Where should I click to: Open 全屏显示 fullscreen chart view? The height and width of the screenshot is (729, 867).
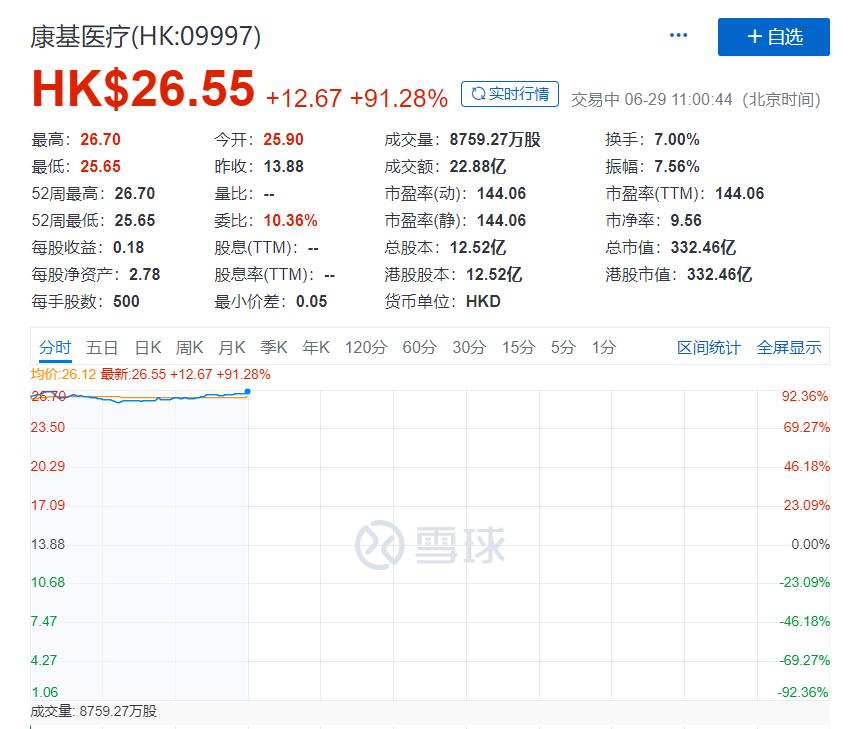click(x=789, y=348)
